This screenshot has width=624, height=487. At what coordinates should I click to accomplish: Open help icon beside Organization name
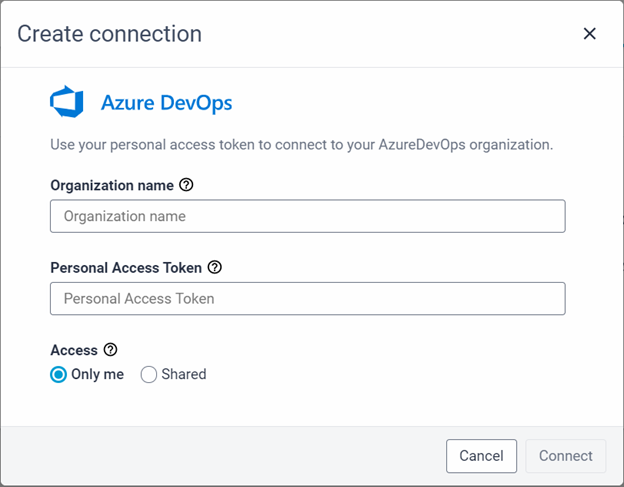(186, 185)
